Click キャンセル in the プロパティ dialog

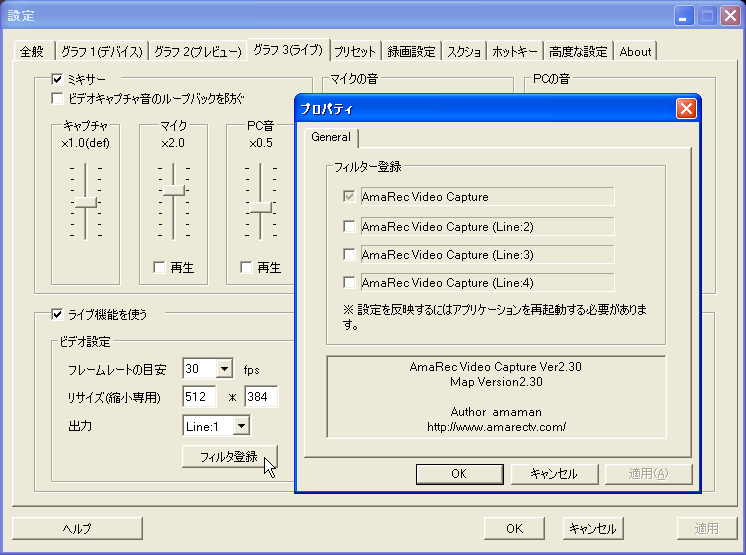point(554,474)
